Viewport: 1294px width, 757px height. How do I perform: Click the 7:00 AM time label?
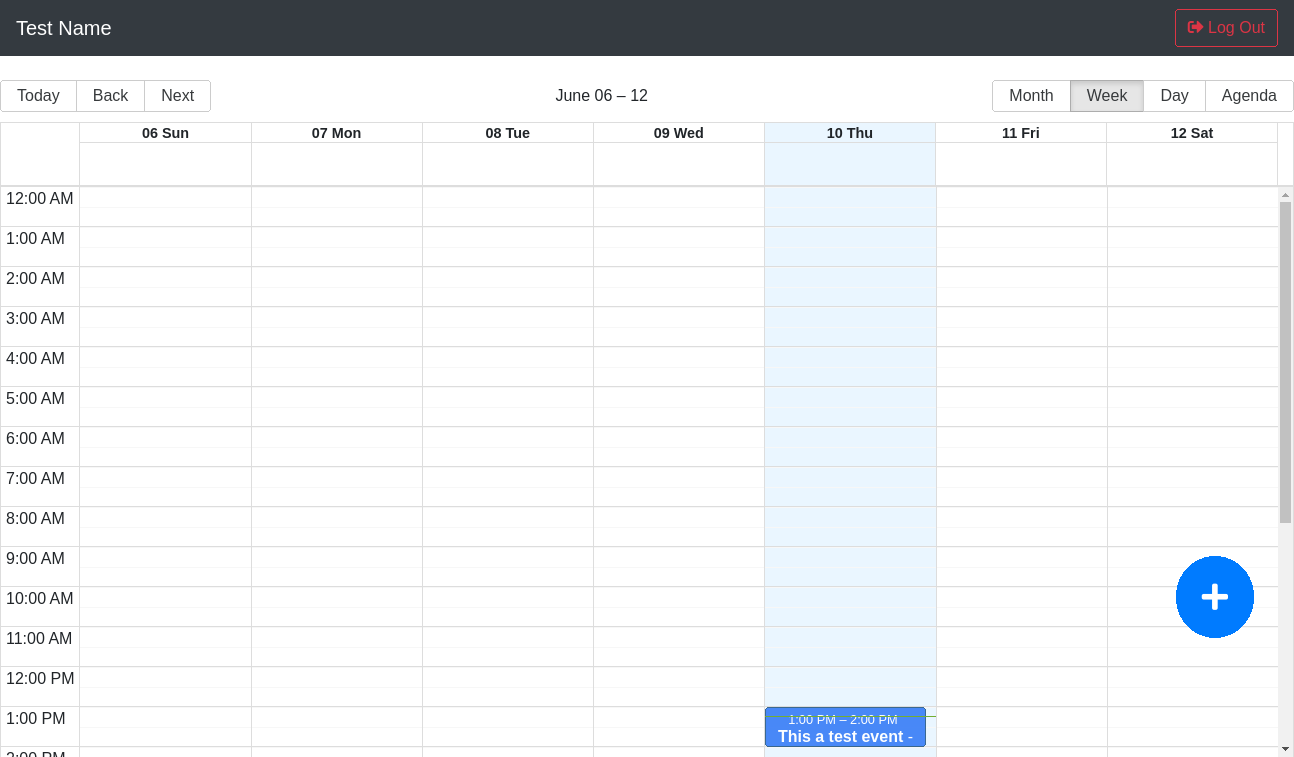pos(35,478)
